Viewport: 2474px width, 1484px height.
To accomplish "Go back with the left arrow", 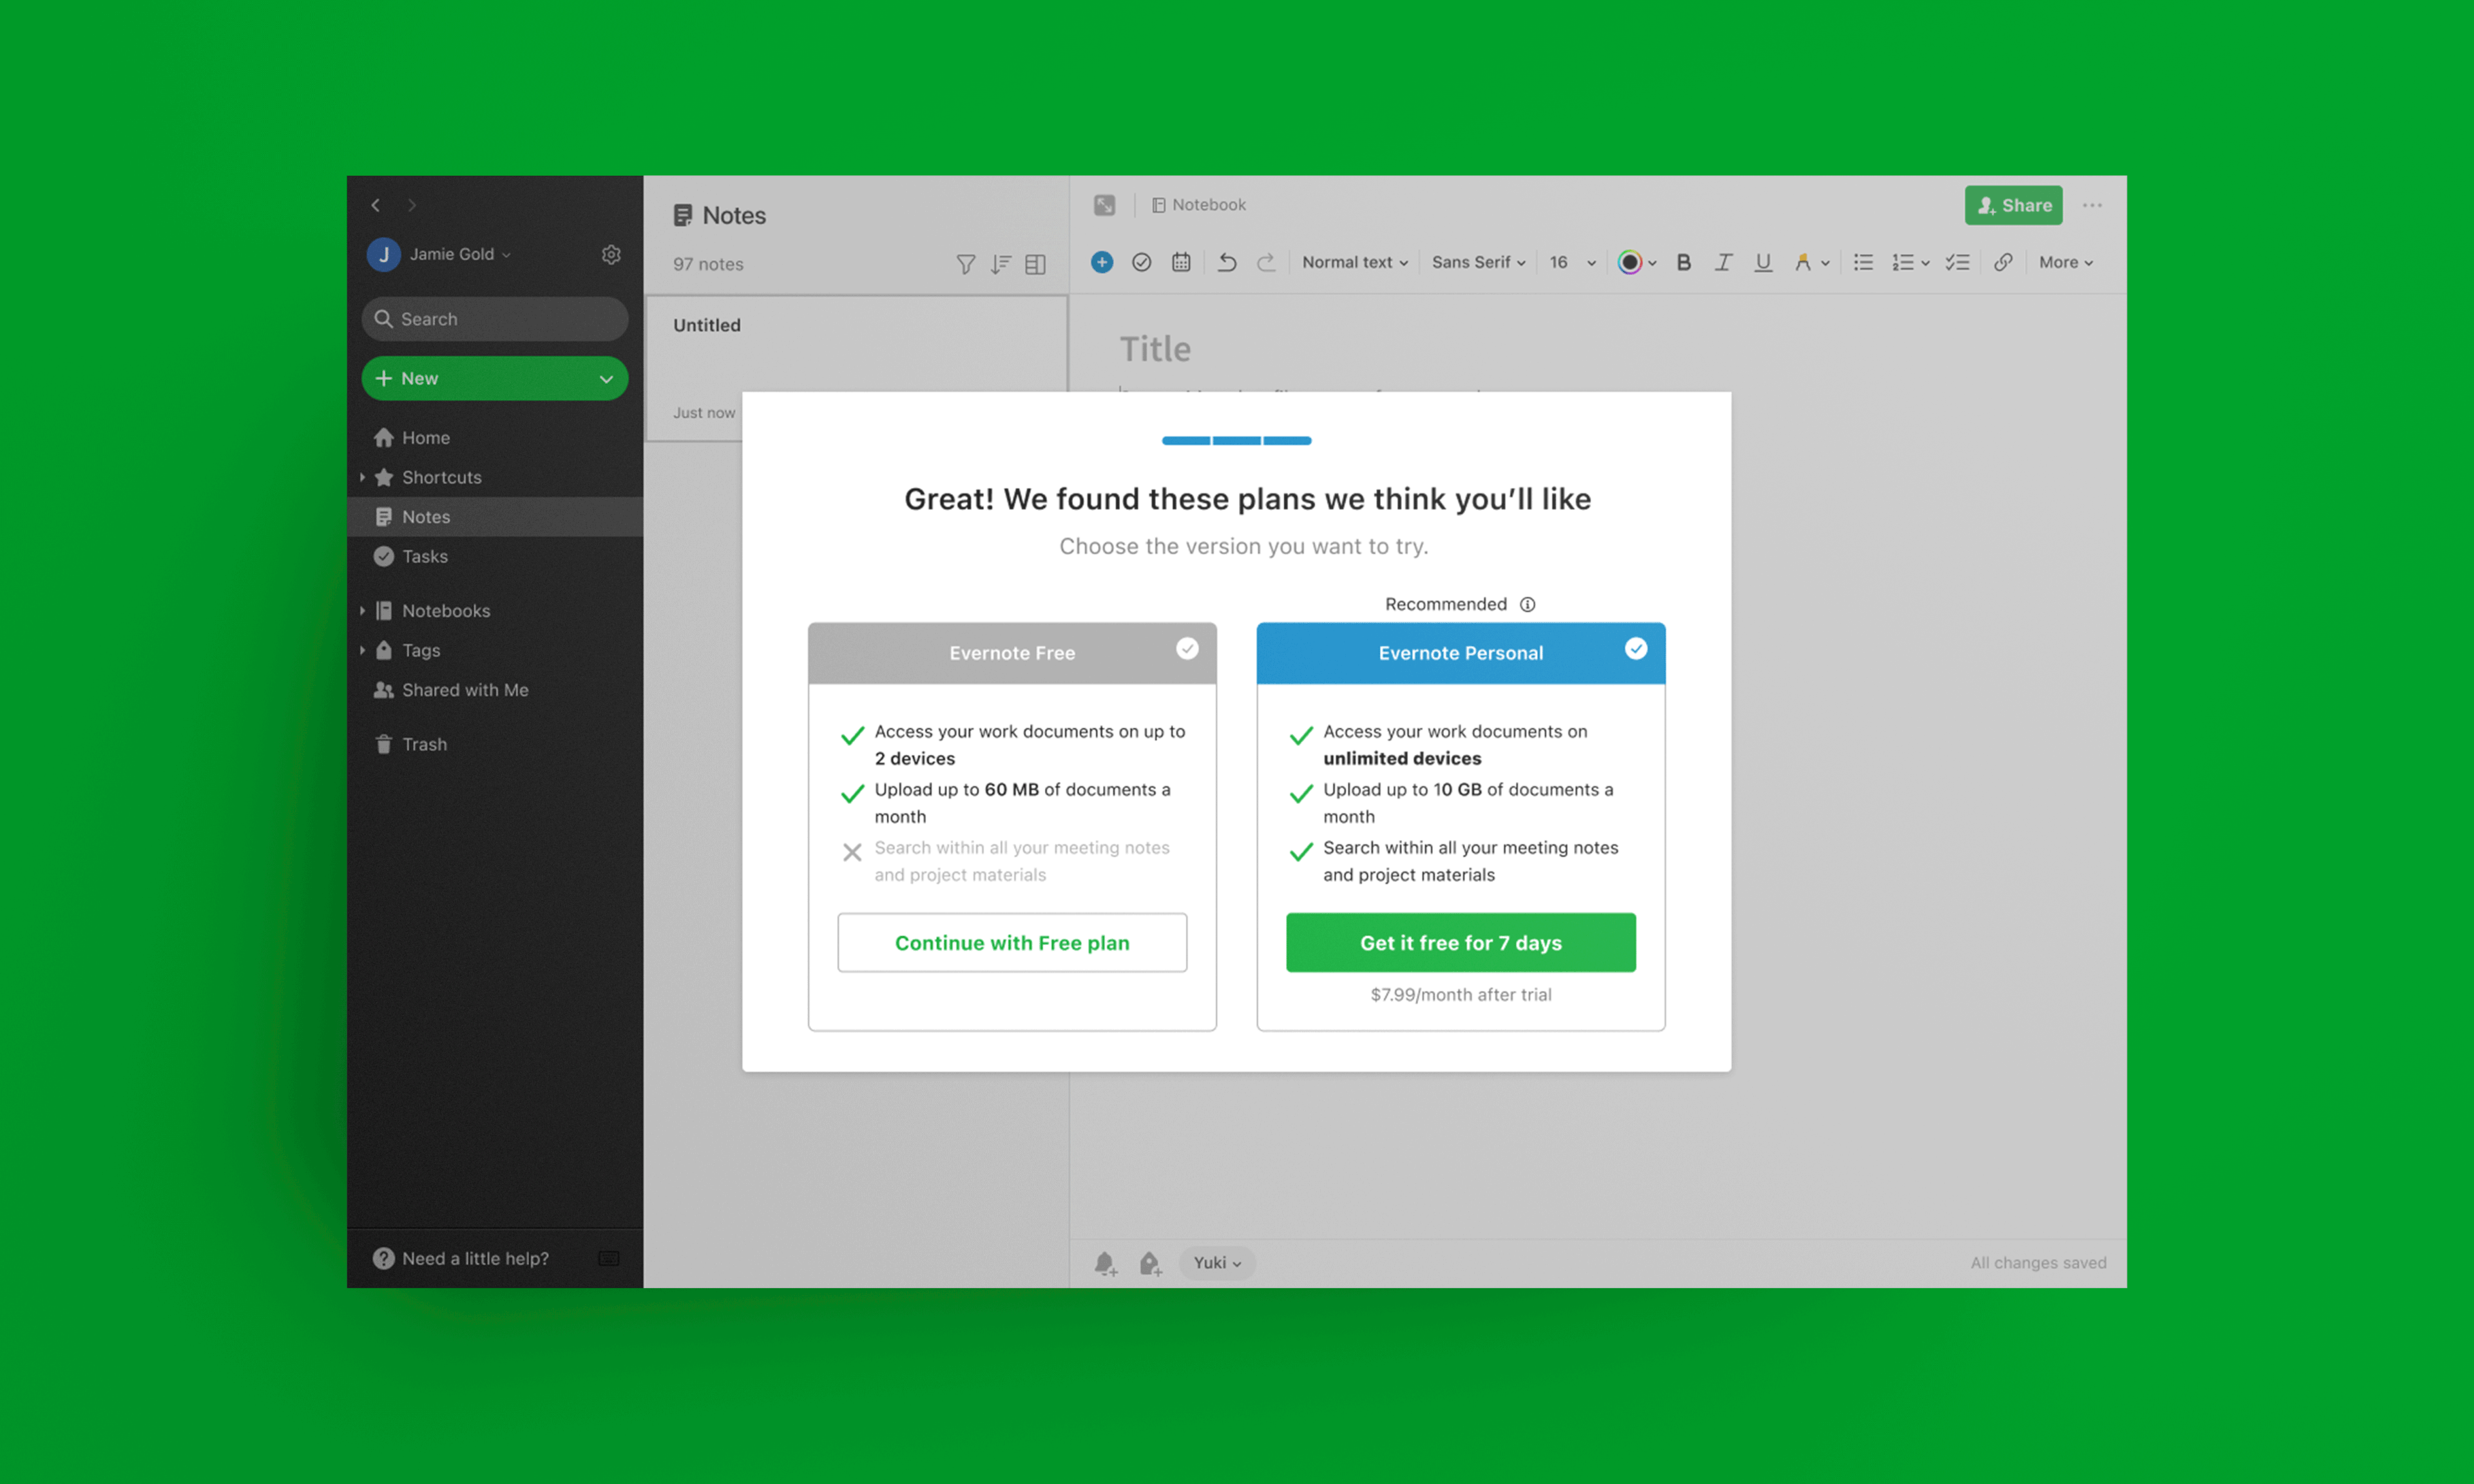I will click(376, 205).
